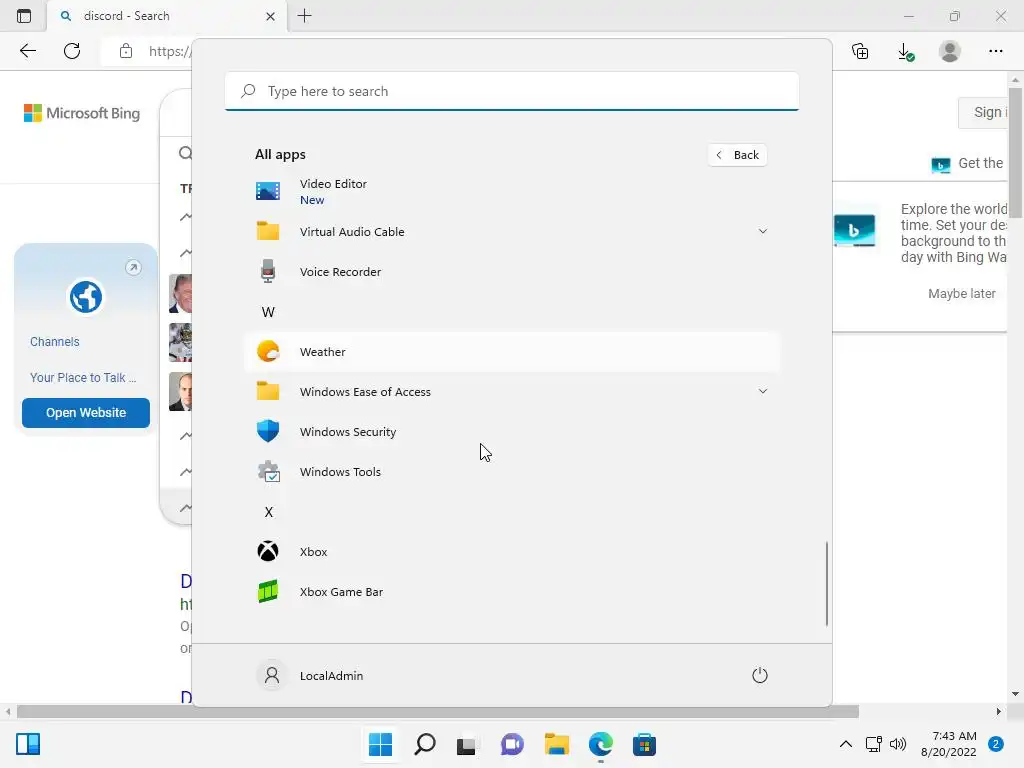This screenshot has height=768, width=1024.
Task: Jump to letter W section header
Action: [268, 312]
